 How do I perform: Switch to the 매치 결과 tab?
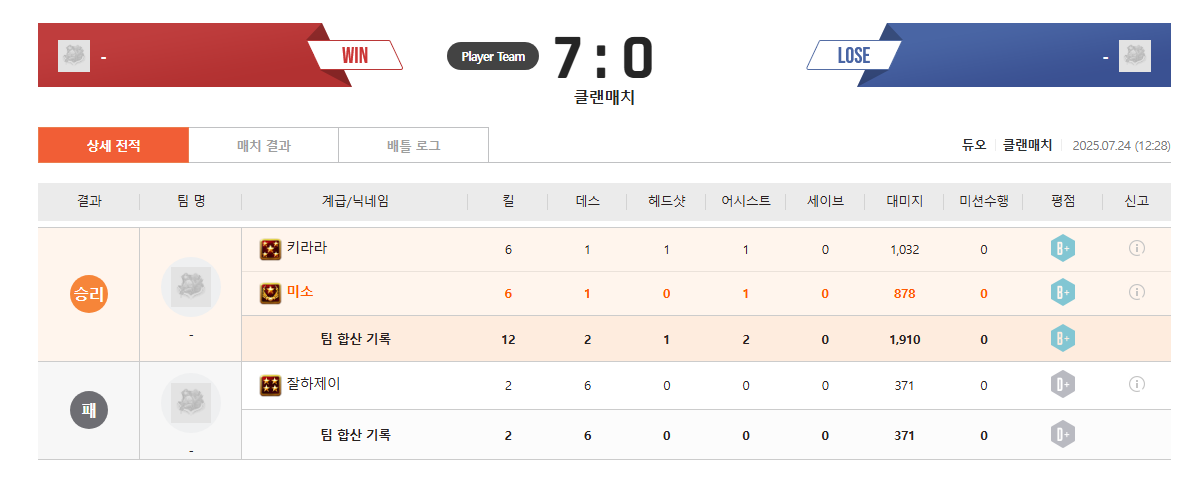pos(263,146)
